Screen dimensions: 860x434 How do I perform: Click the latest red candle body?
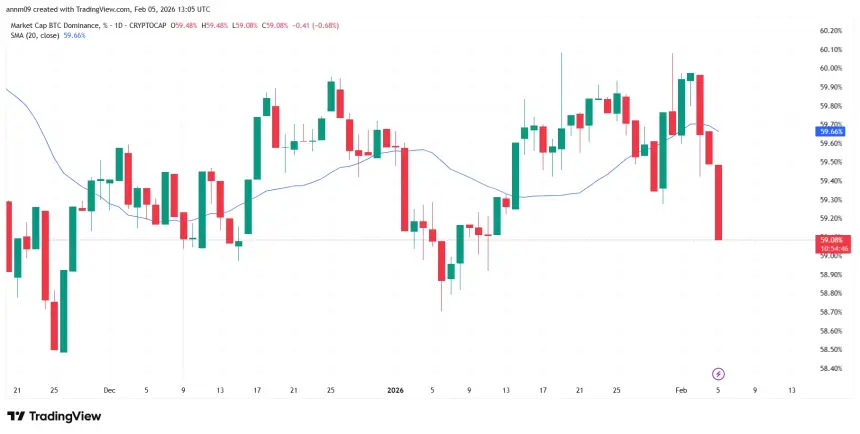pyautogui.click(x=718, y=202)
